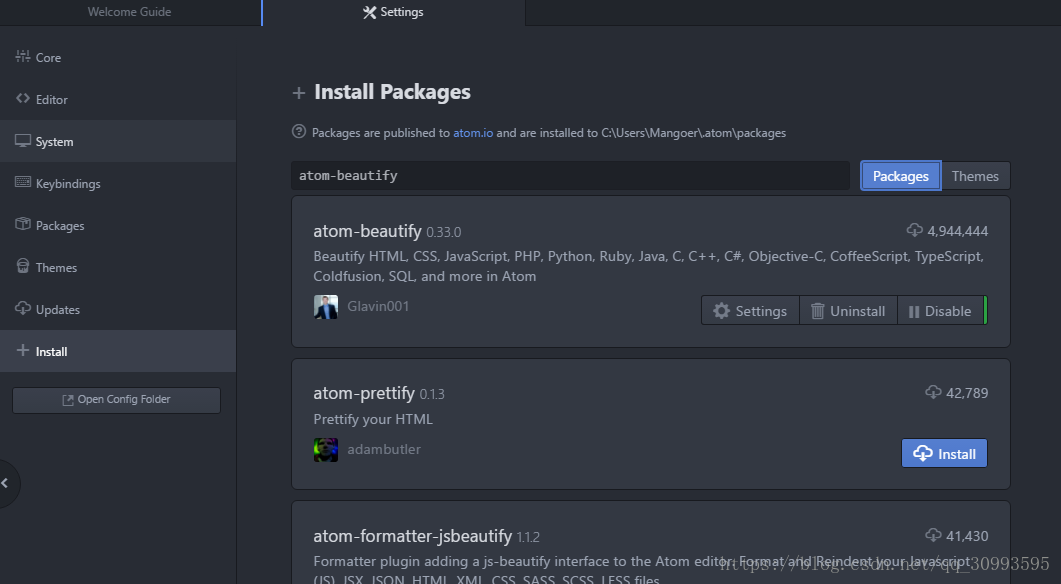The width and height of the screenshot is (1061, 584).
Task: Open atom-formatter-jsbeautify package title
Action: (413, 536)
